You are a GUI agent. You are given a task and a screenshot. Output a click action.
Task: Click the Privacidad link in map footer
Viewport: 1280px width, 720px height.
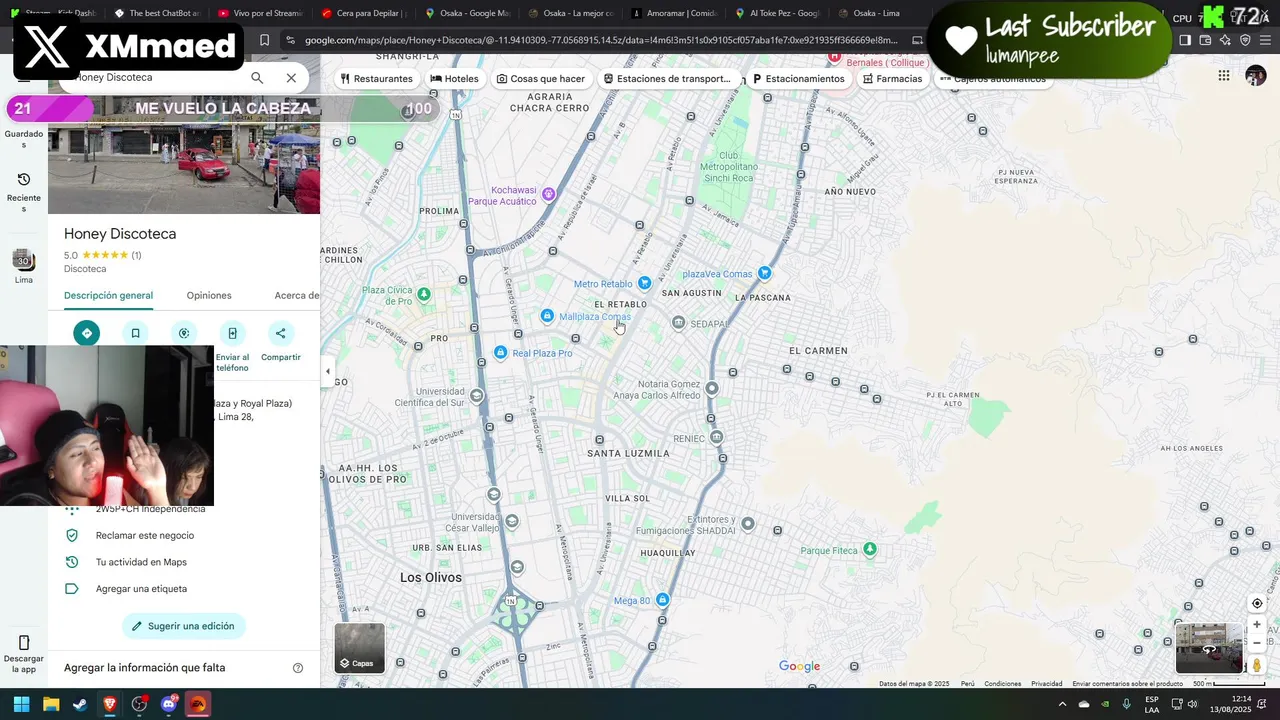pos(1046,684)
